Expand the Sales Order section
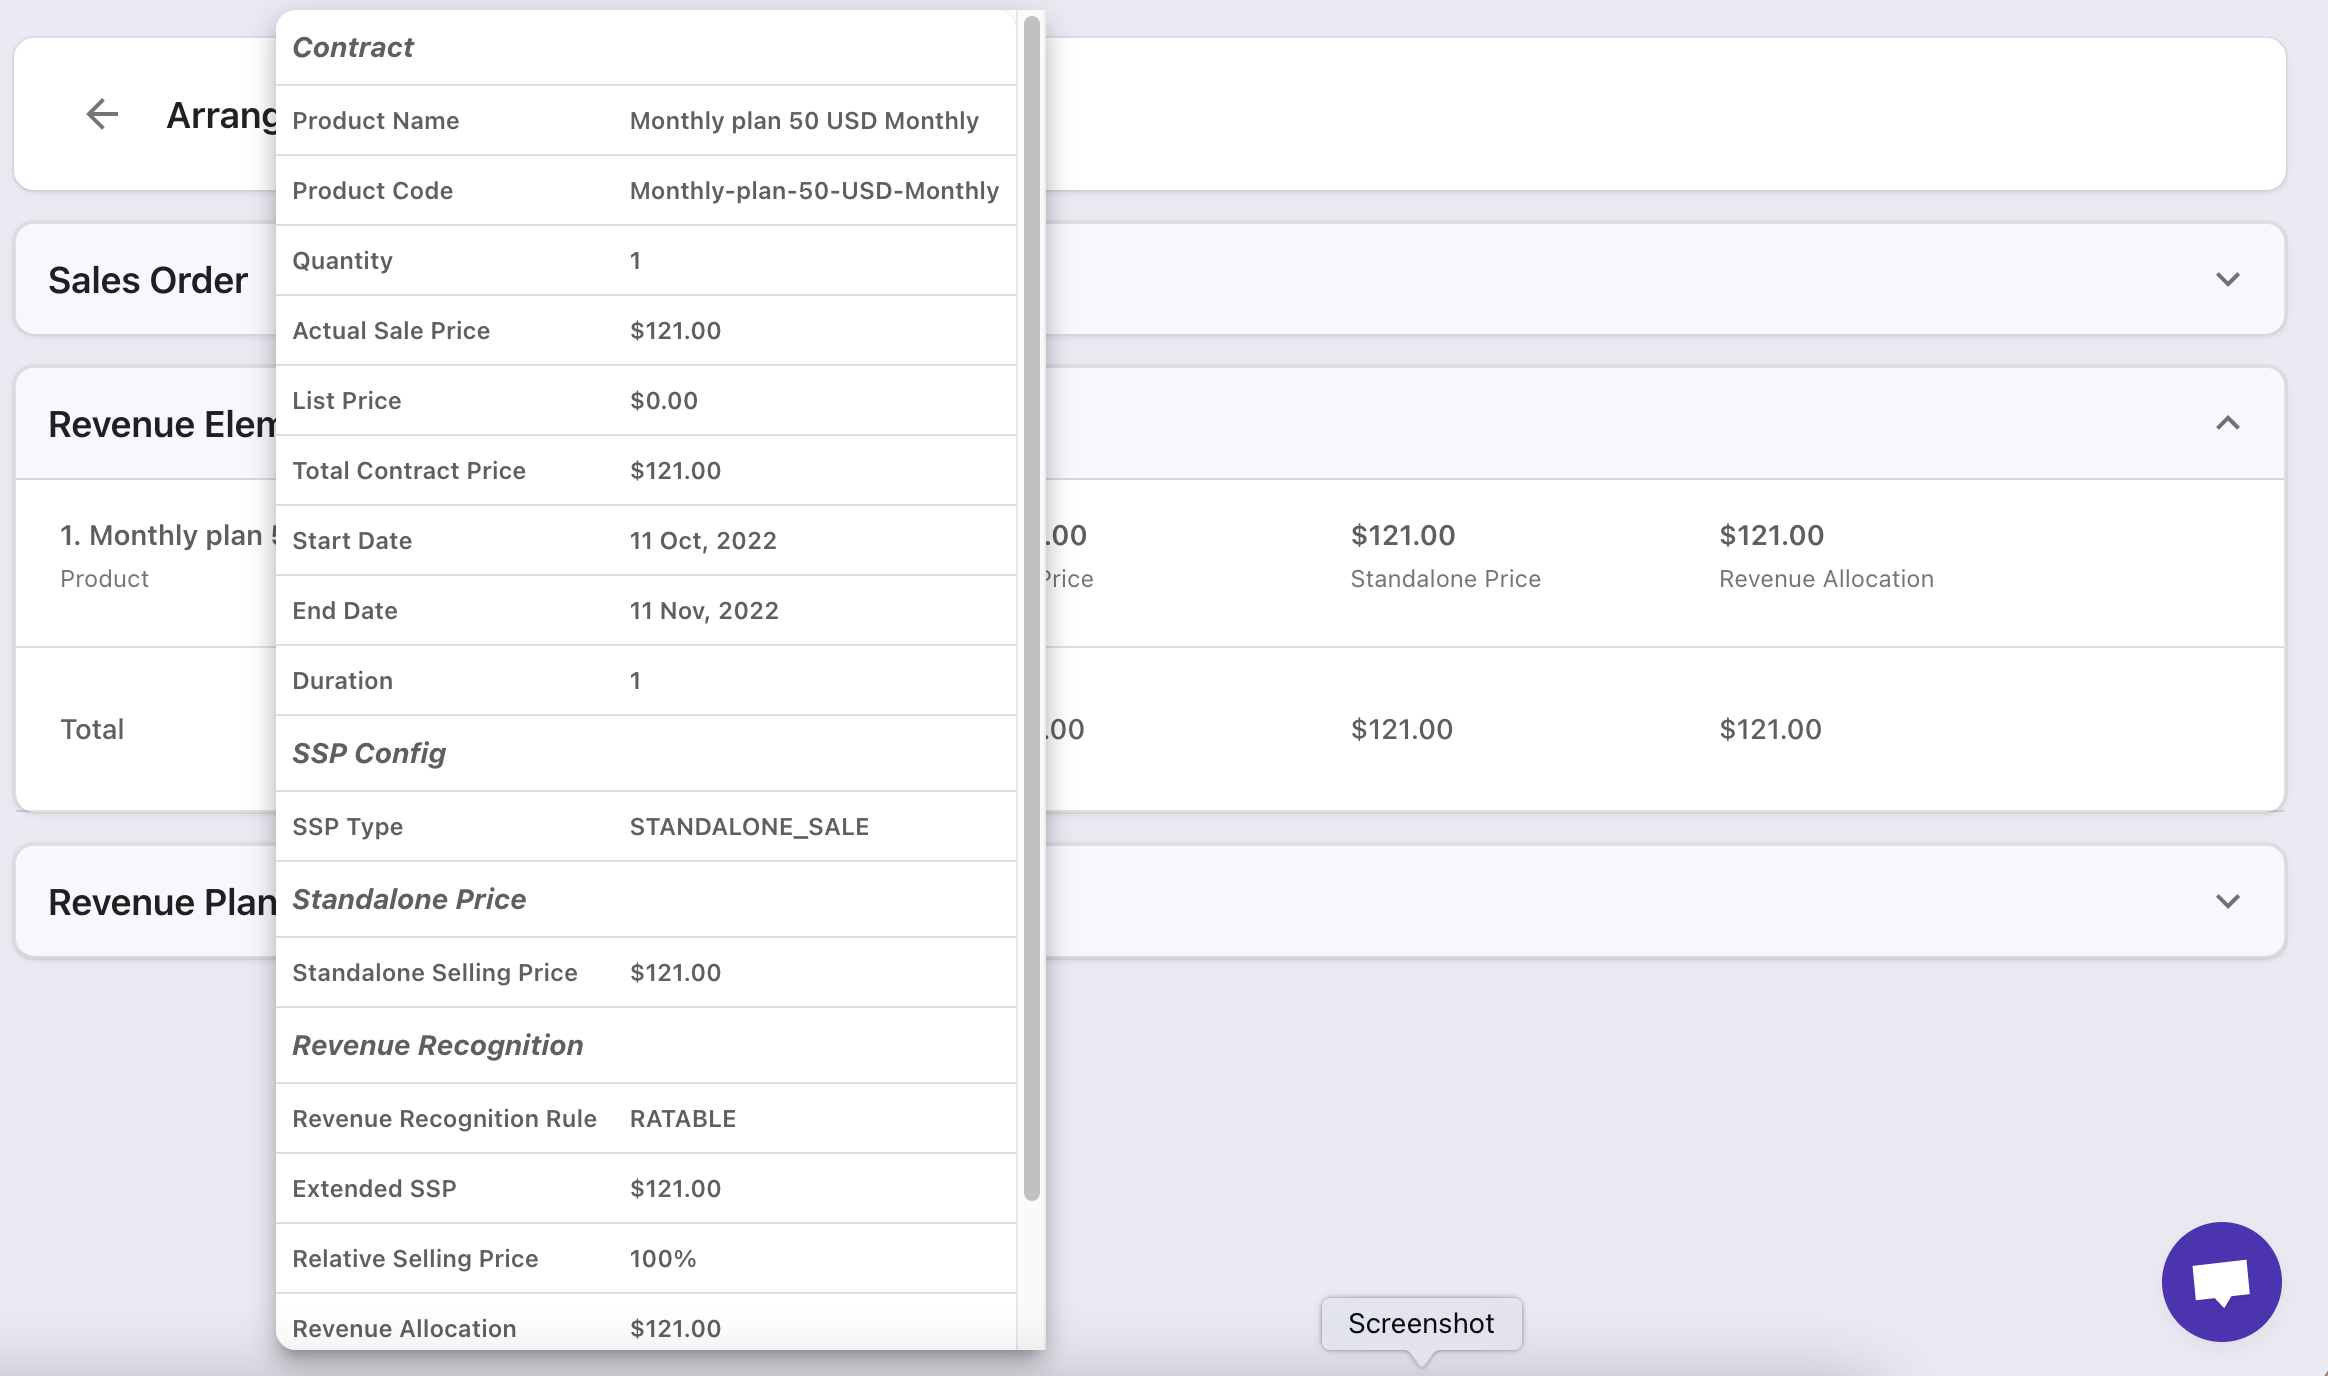Screen dimensions: 2328x1376 (2227, 280)
